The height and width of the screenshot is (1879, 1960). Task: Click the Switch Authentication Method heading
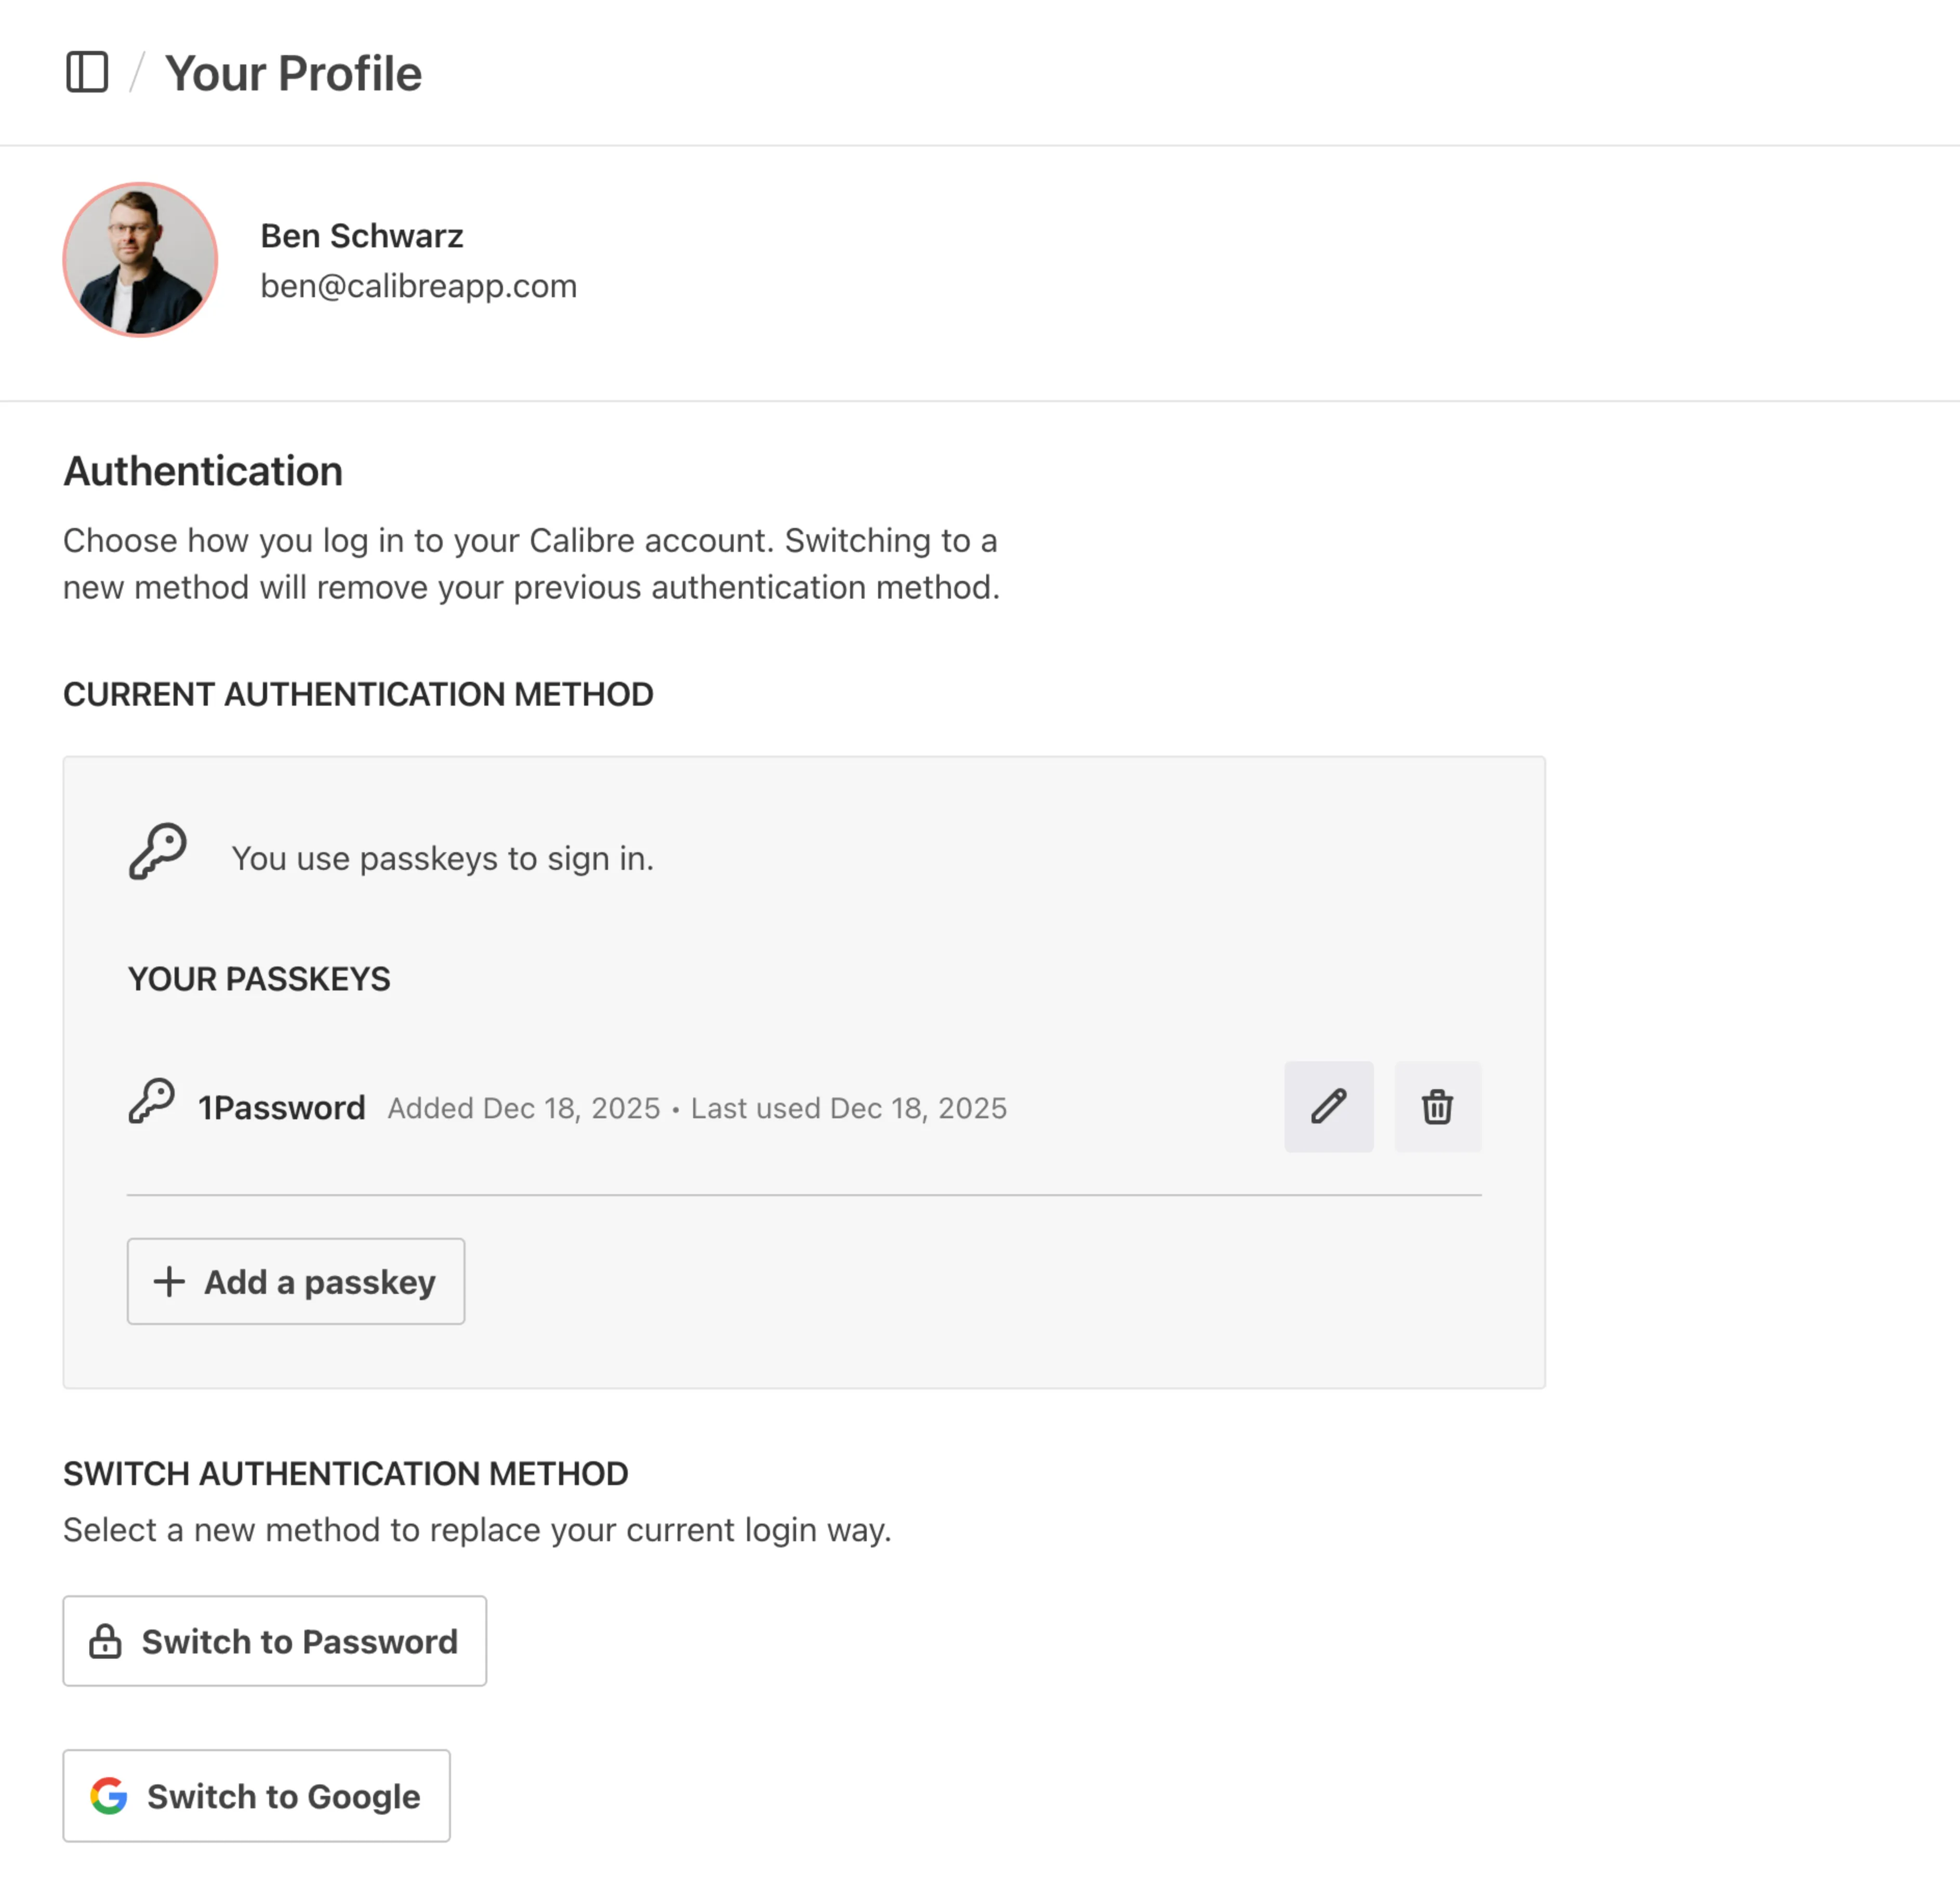tap(345, 1473)
